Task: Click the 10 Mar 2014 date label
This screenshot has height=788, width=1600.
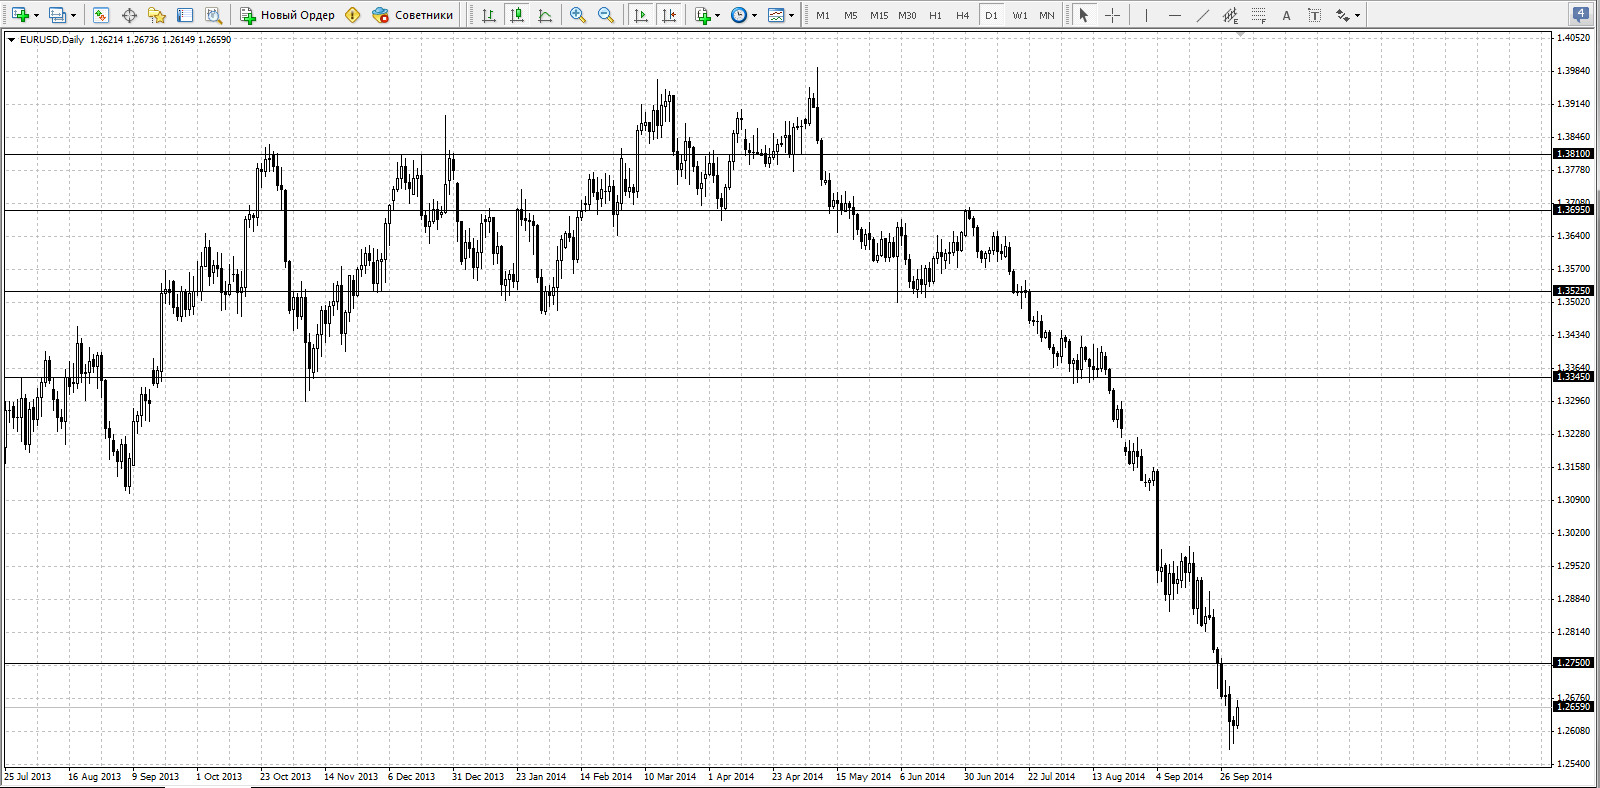Action: point(670,777)
